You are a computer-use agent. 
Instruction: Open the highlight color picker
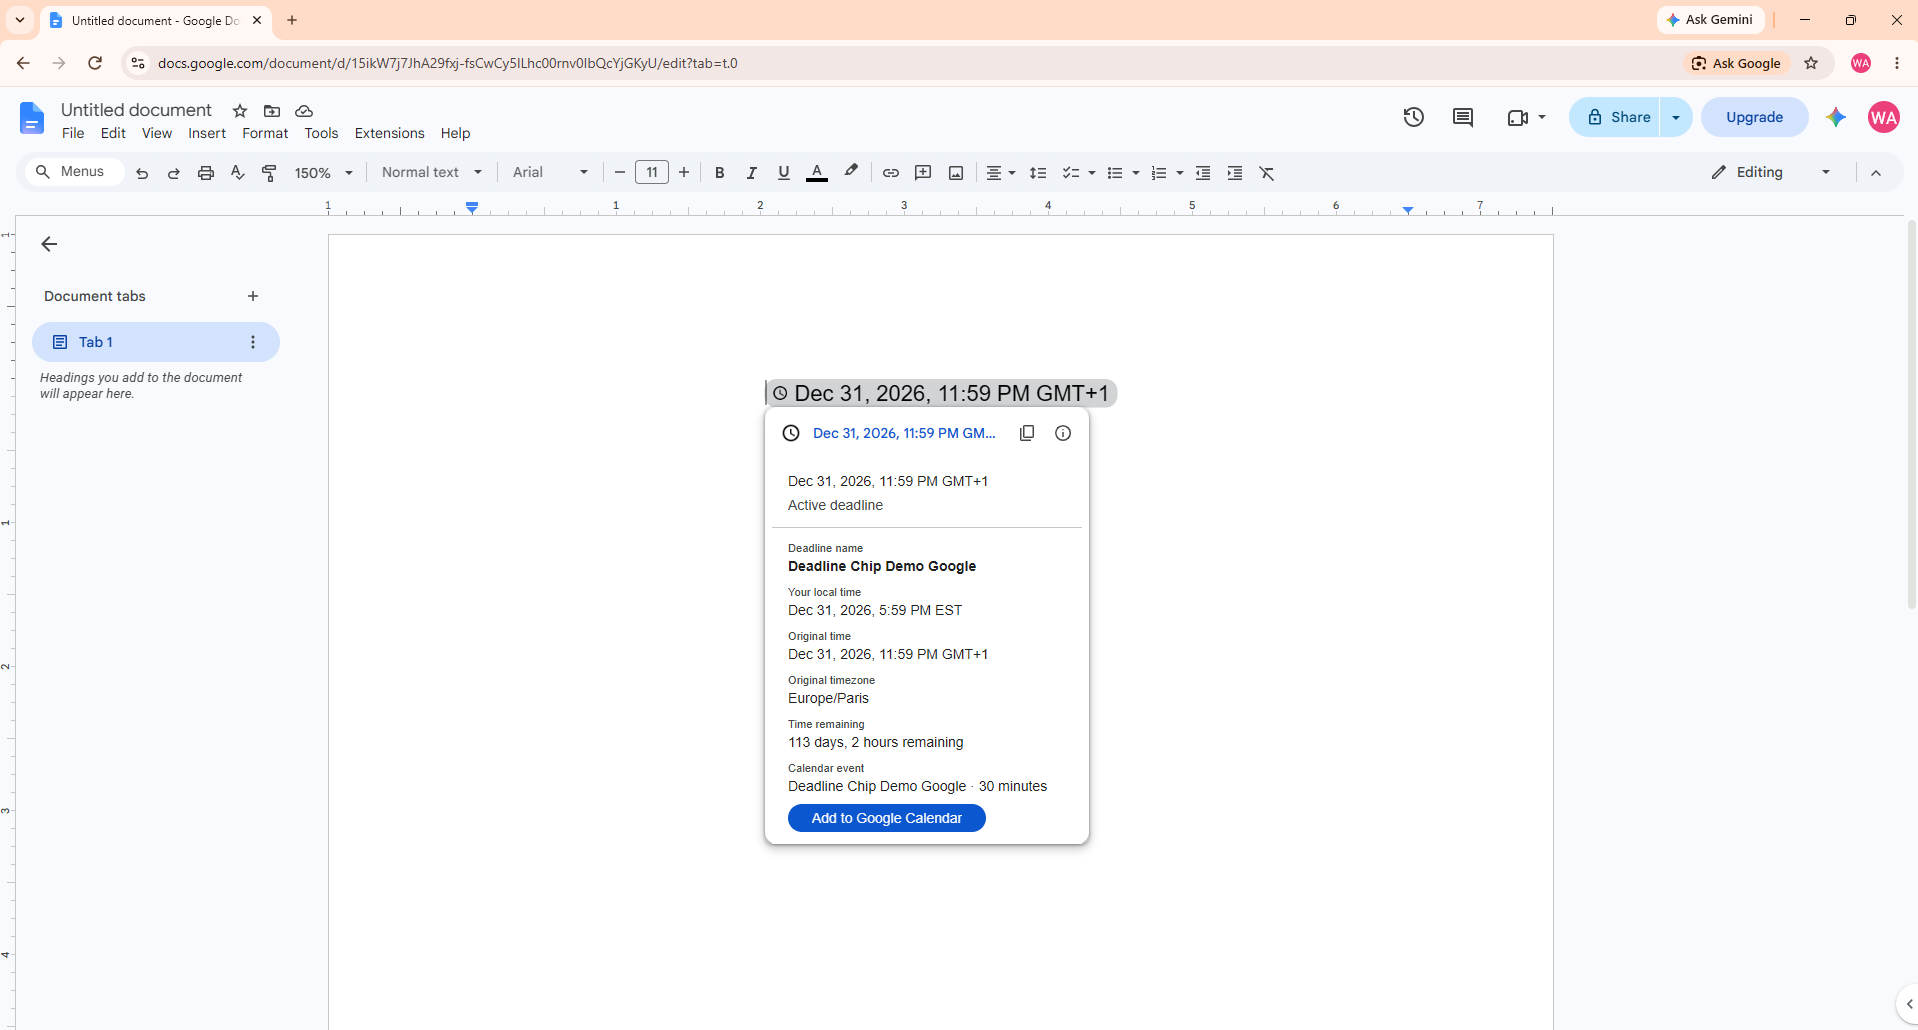pyautogui.click(x=851, y=172)
